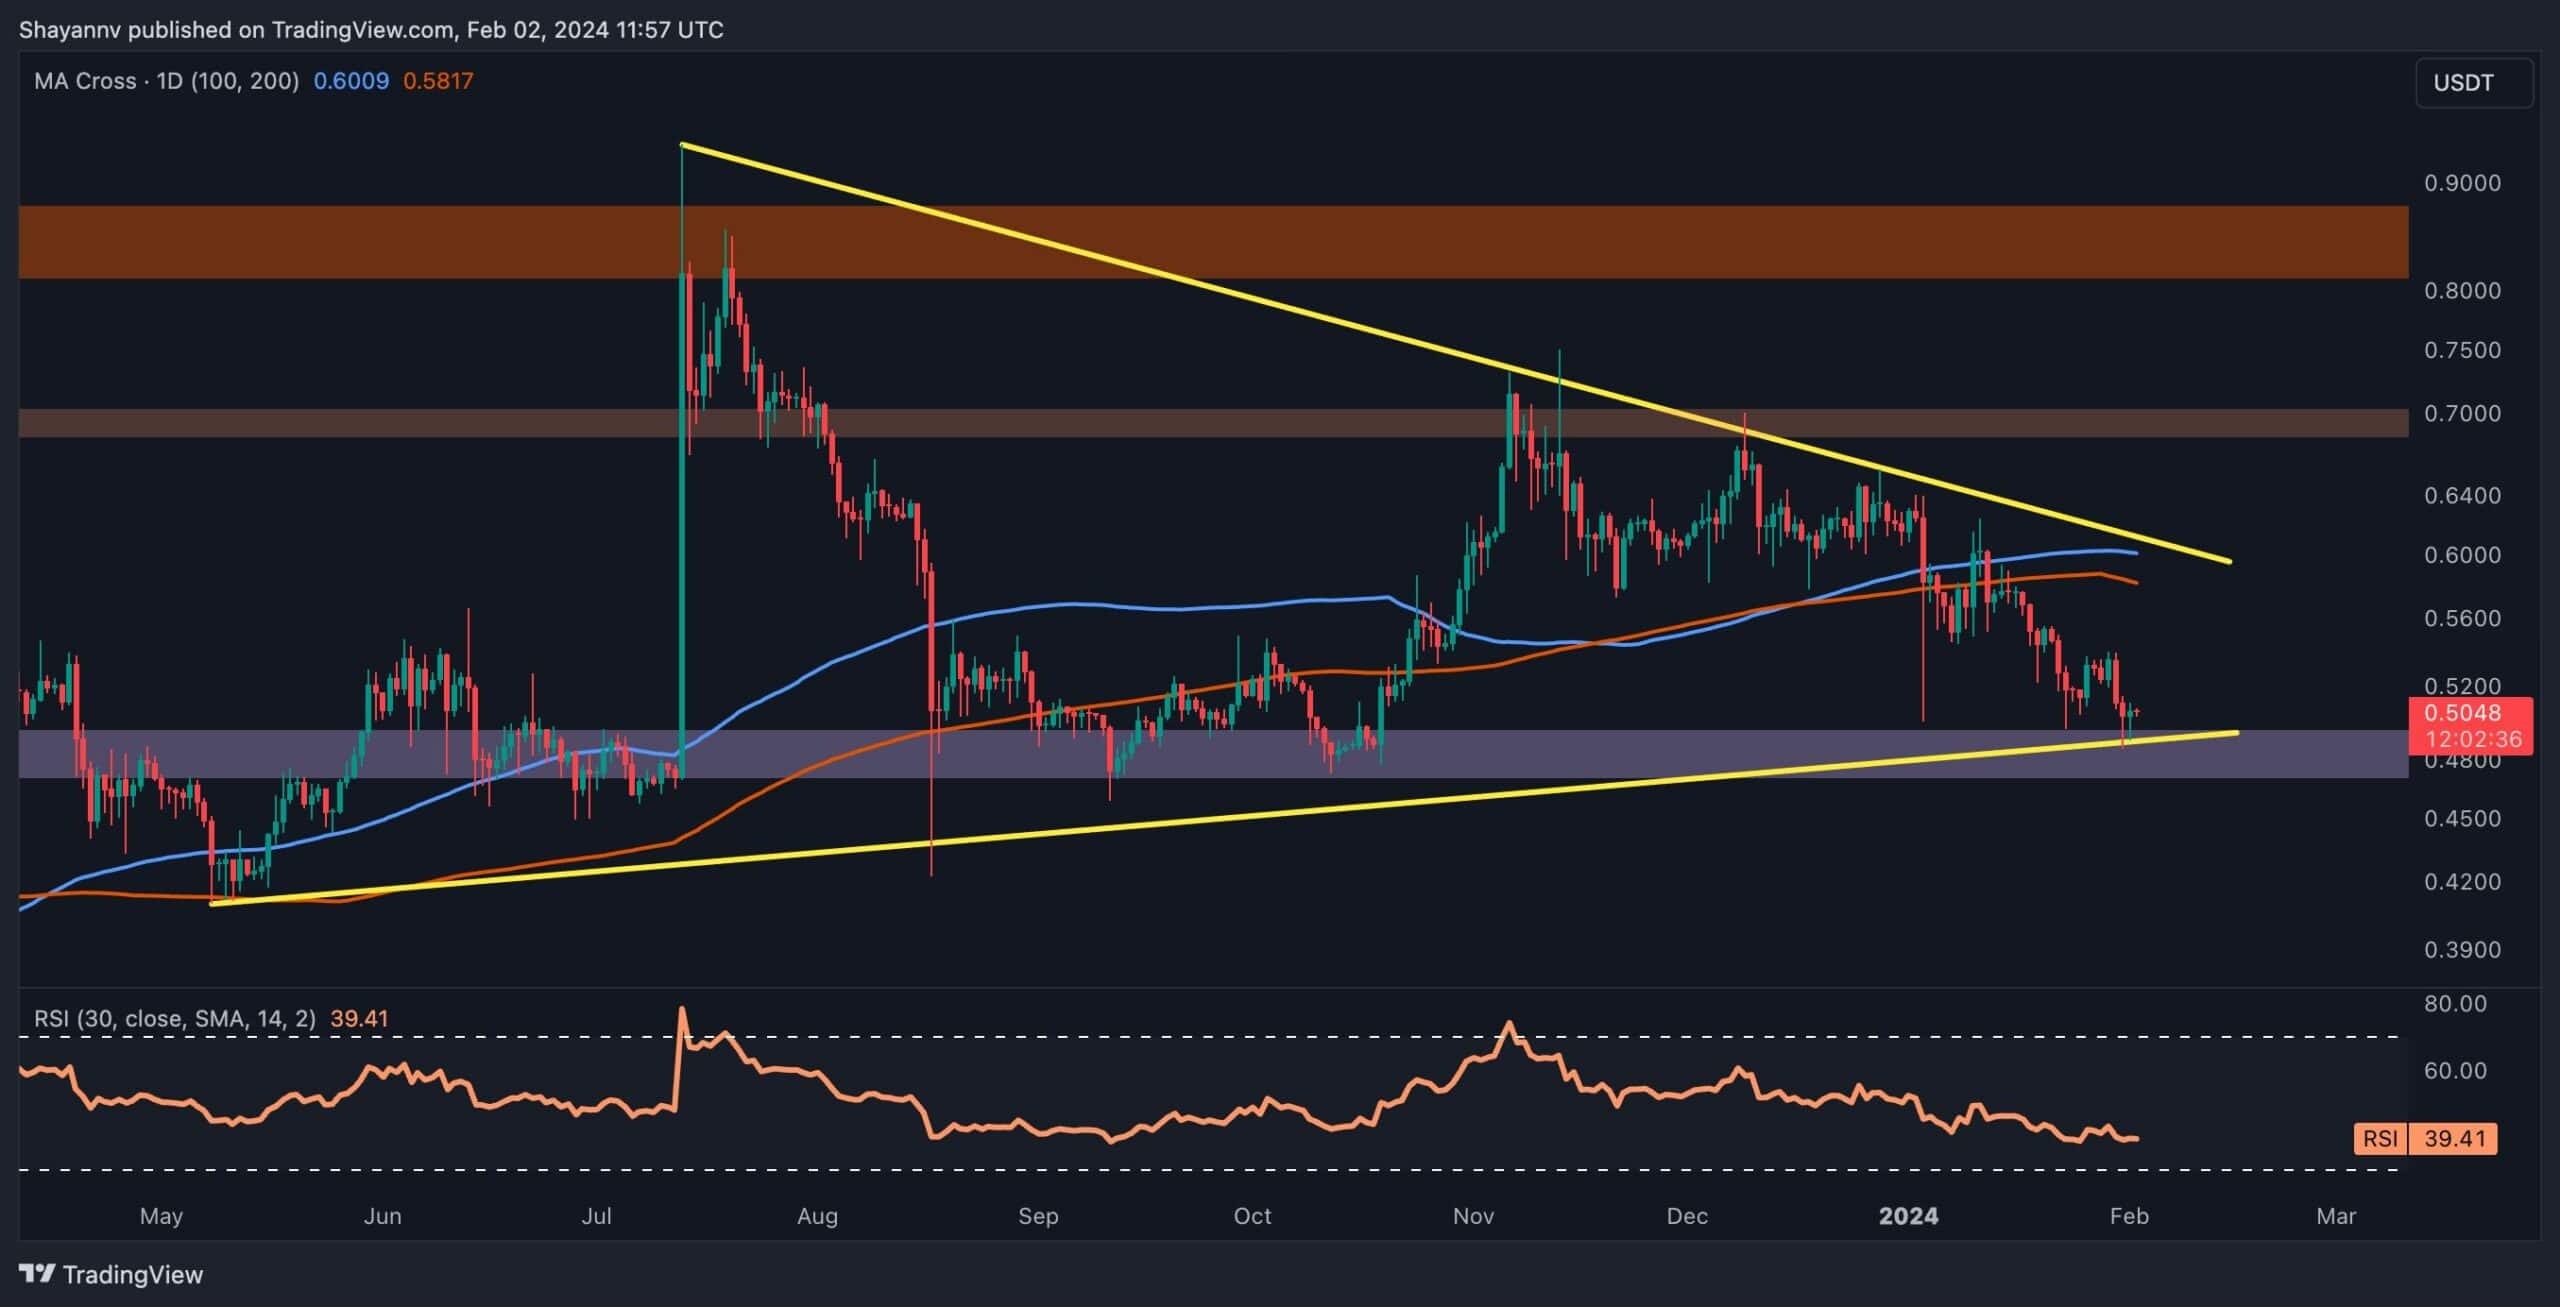This screenshot has height=1307, width=2560.
Task: Click the RSI 39.41 legend value
Action: tap(359, 1018)
